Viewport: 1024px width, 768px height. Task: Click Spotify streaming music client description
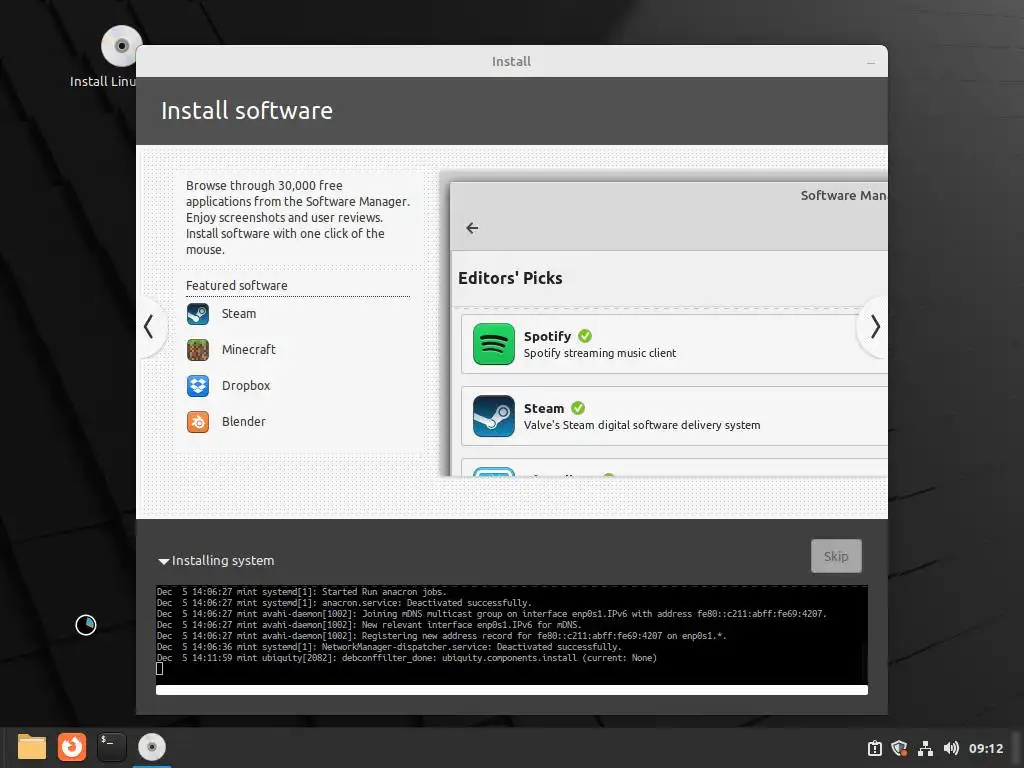pyautogui.click(x=600, y=353)
